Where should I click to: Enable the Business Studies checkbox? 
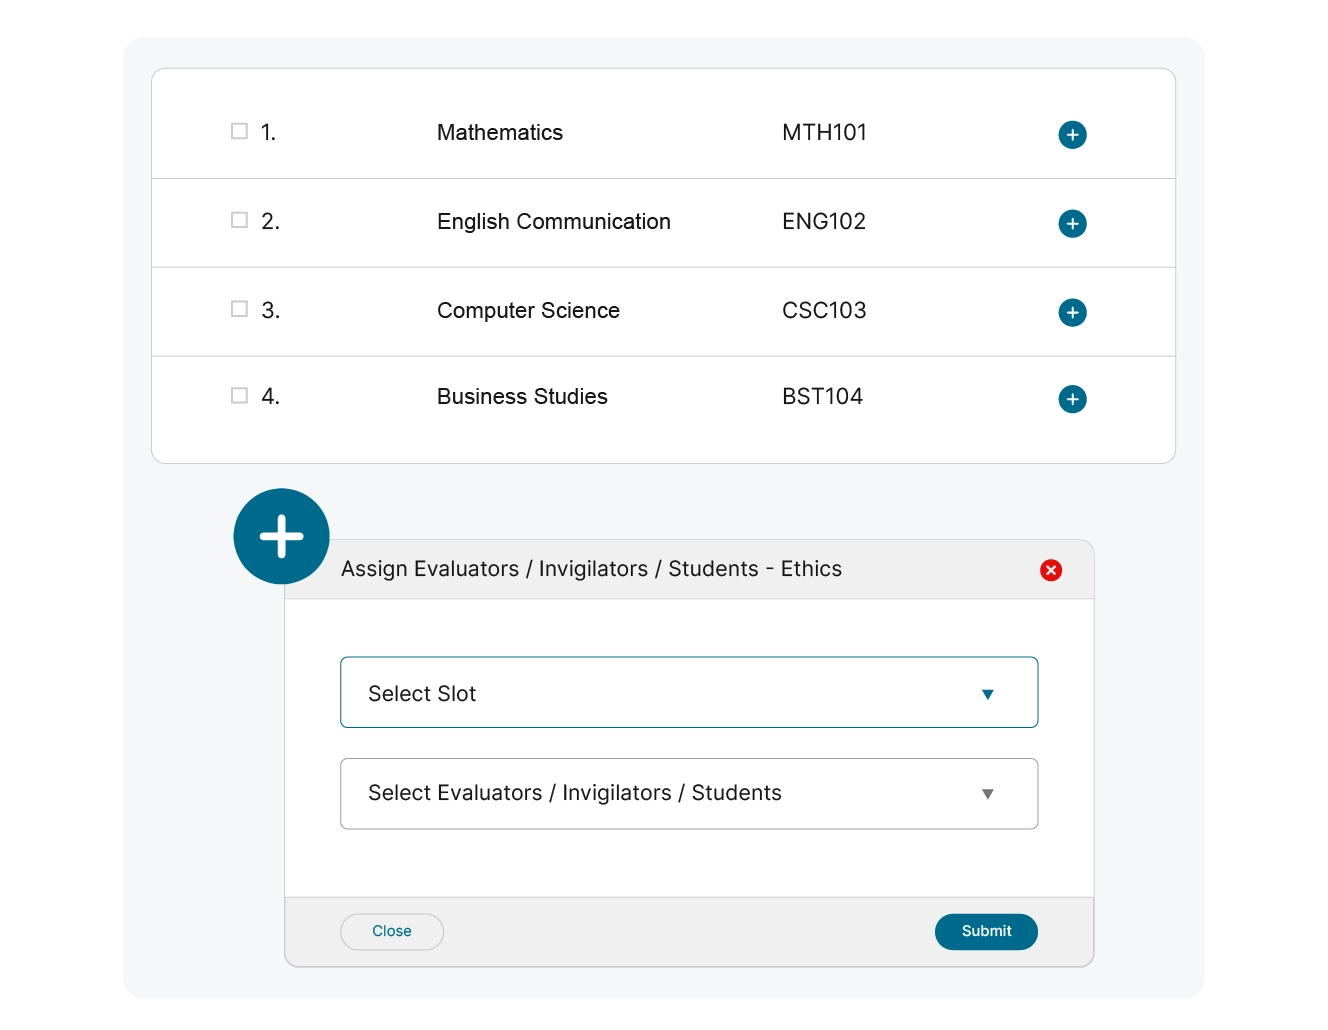click(239, 395)
